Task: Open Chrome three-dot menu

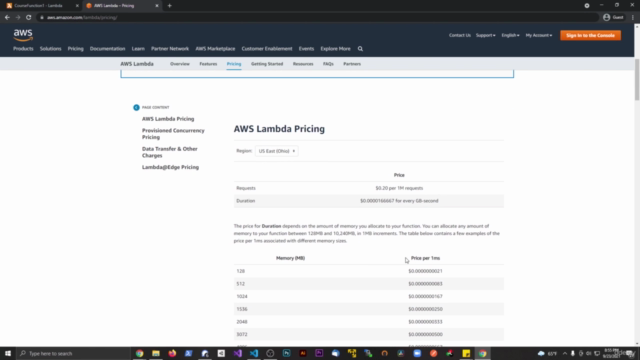Action: click(633, 18)
